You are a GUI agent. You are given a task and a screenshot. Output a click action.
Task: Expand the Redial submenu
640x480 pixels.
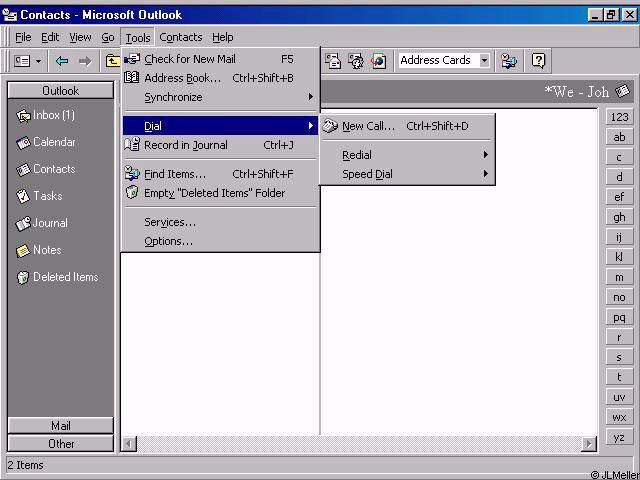[x=407, y=155]
